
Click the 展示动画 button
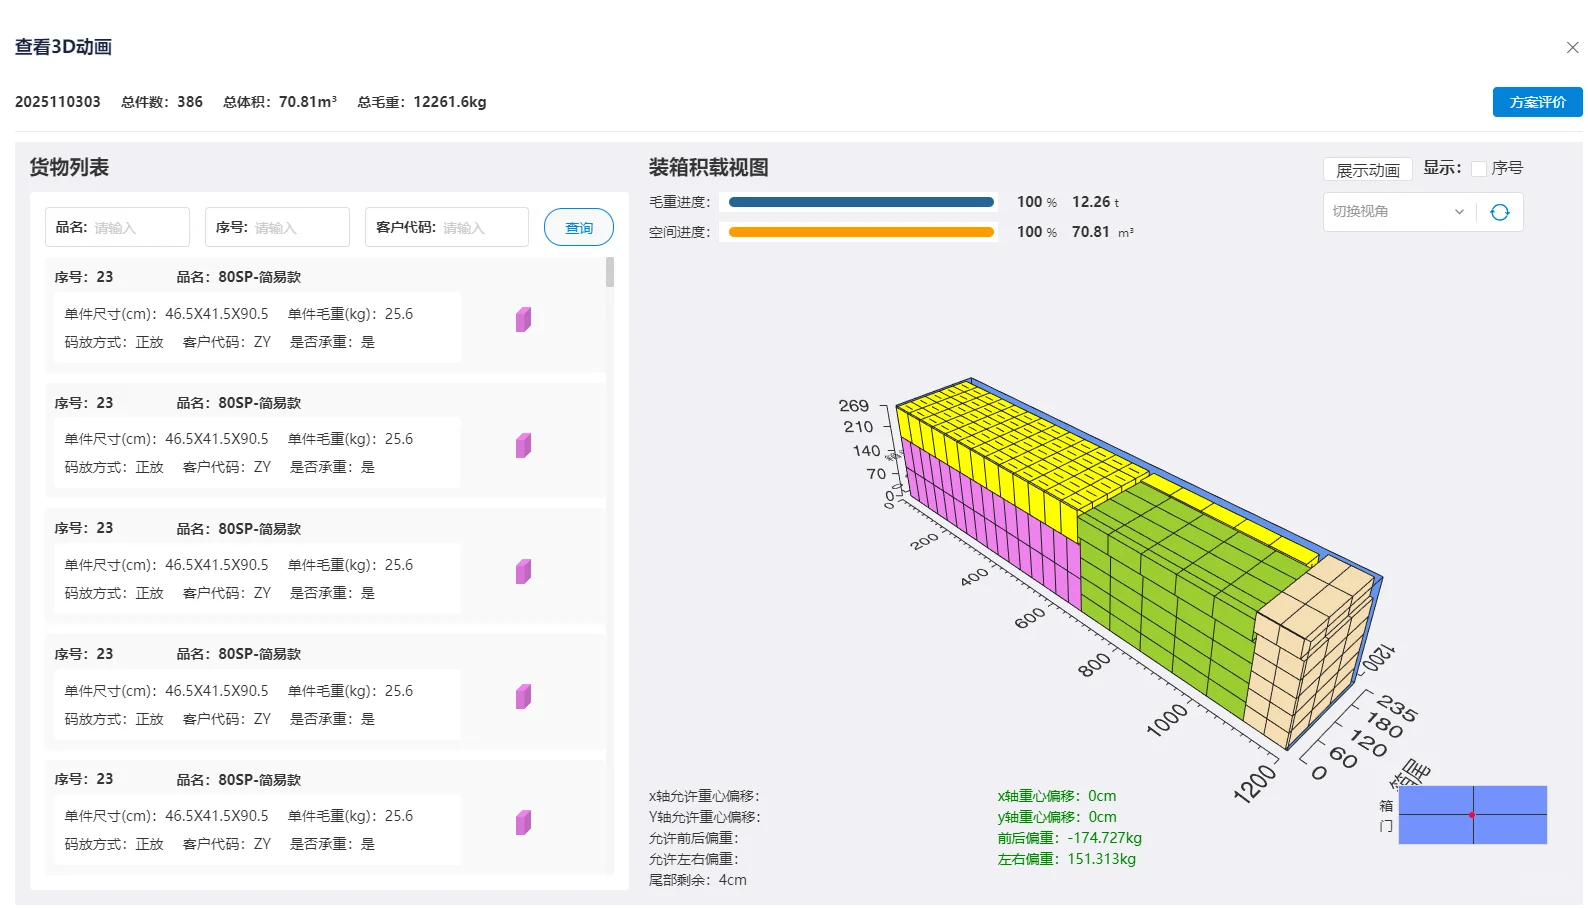pos(1367,170)
